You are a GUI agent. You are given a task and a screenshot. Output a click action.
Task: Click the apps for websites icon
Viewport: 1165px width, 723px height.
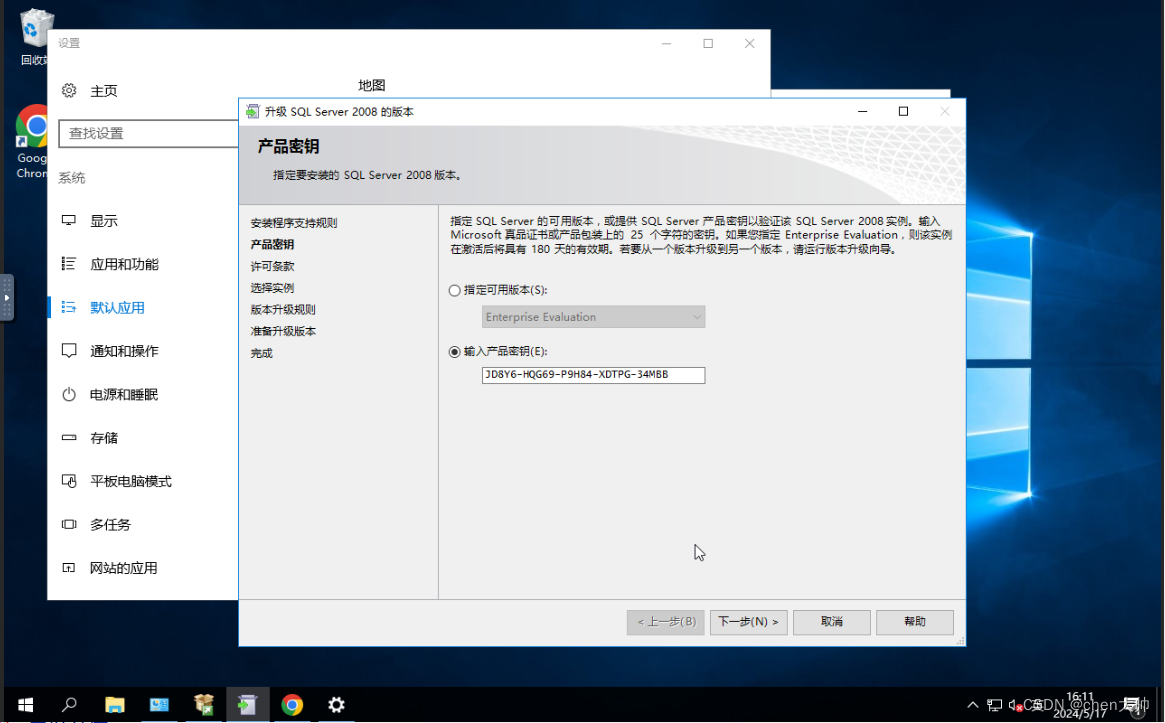point(69,568)
